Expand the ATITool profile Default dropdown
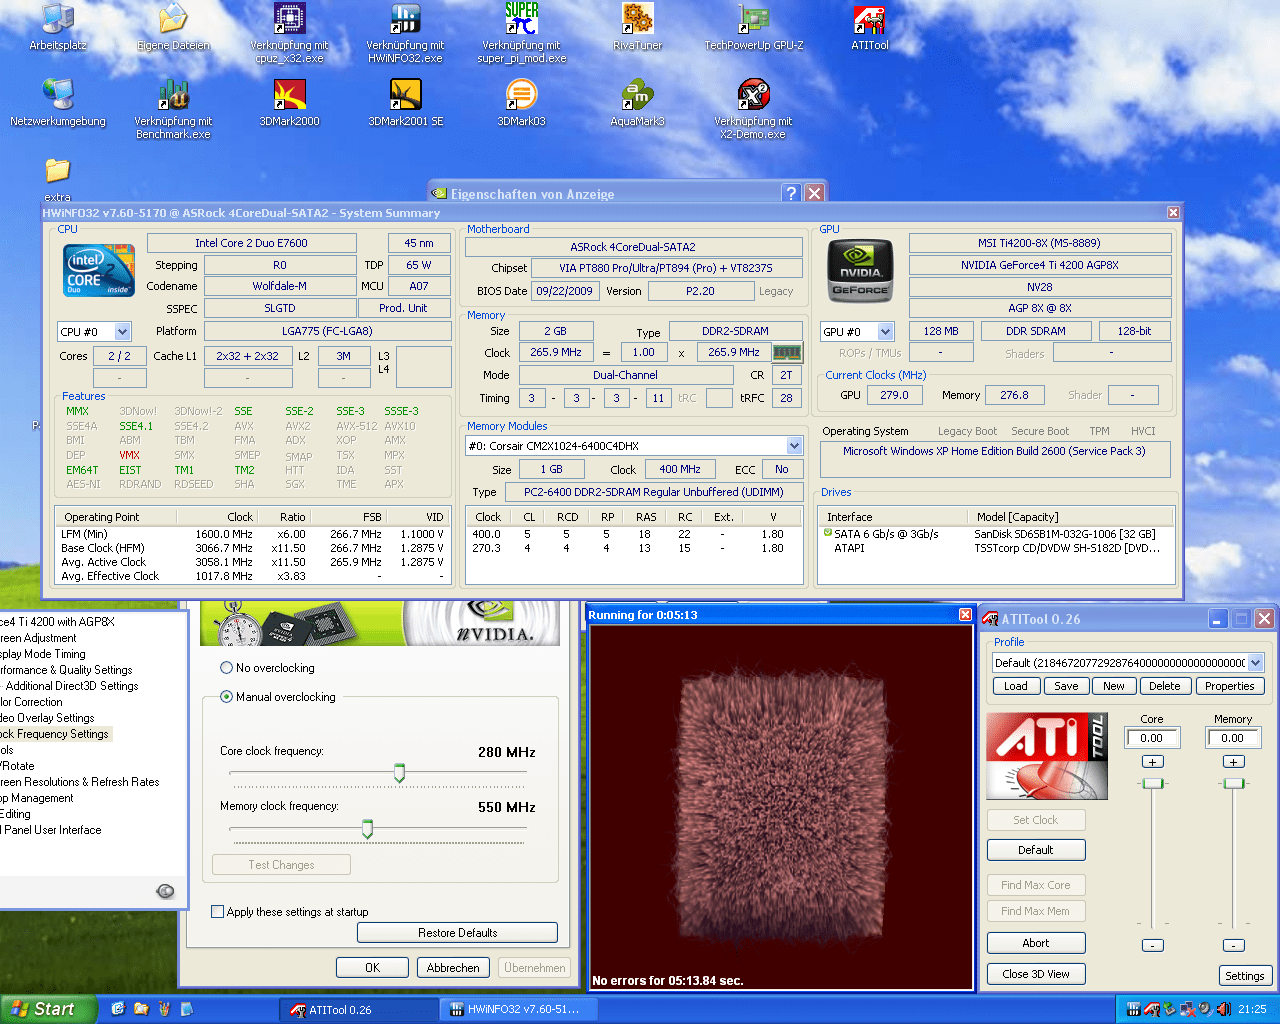This screenshot has height=1024, width=1280. (1256, 663)
